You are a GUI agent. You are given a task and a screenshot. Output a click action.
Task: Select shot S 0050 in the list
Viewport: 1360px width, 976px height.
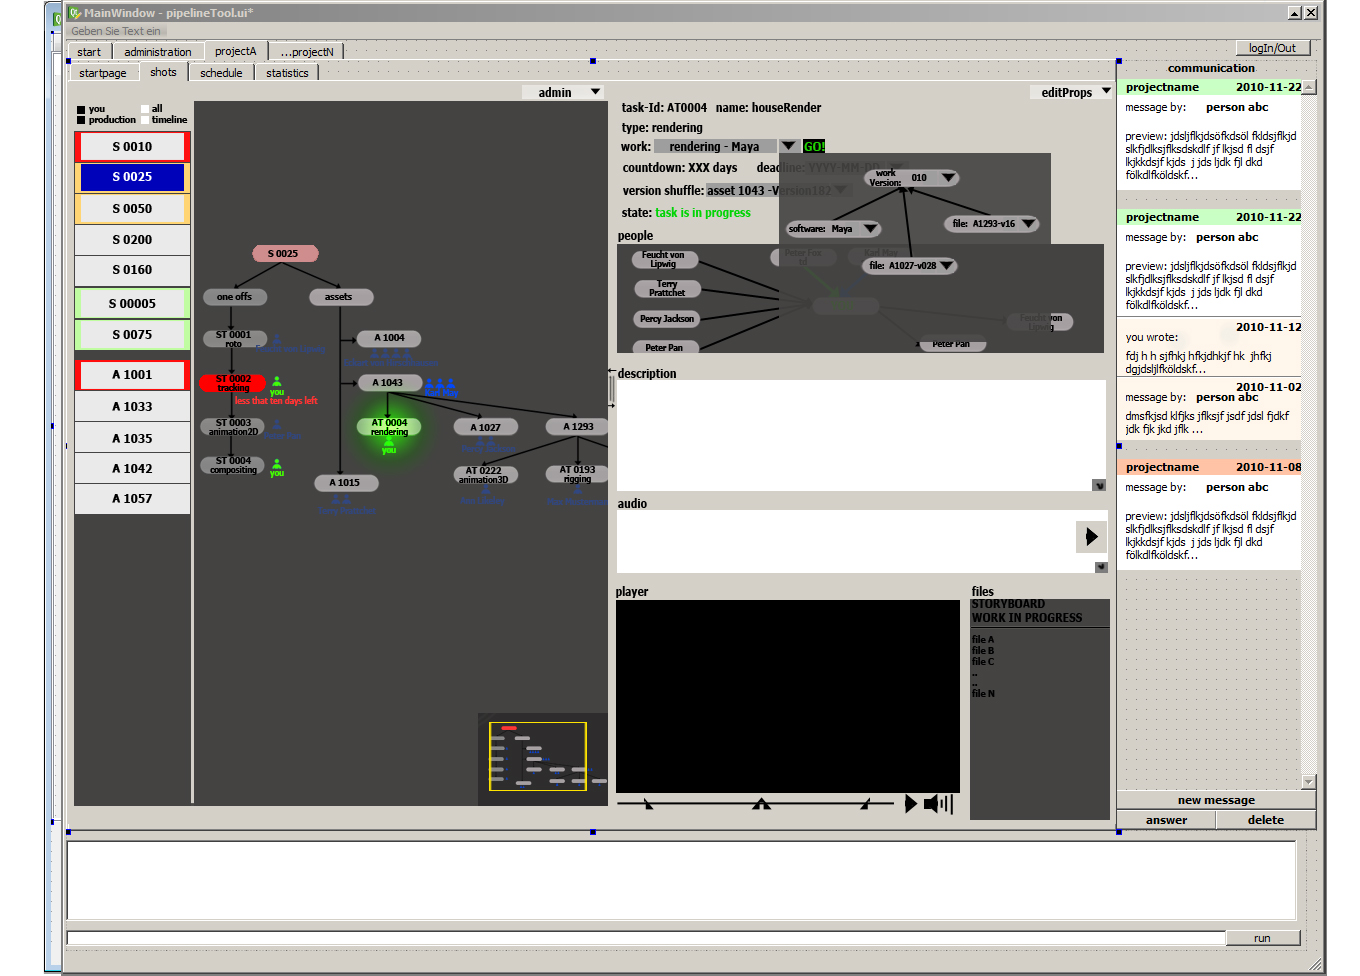point(132,209)
